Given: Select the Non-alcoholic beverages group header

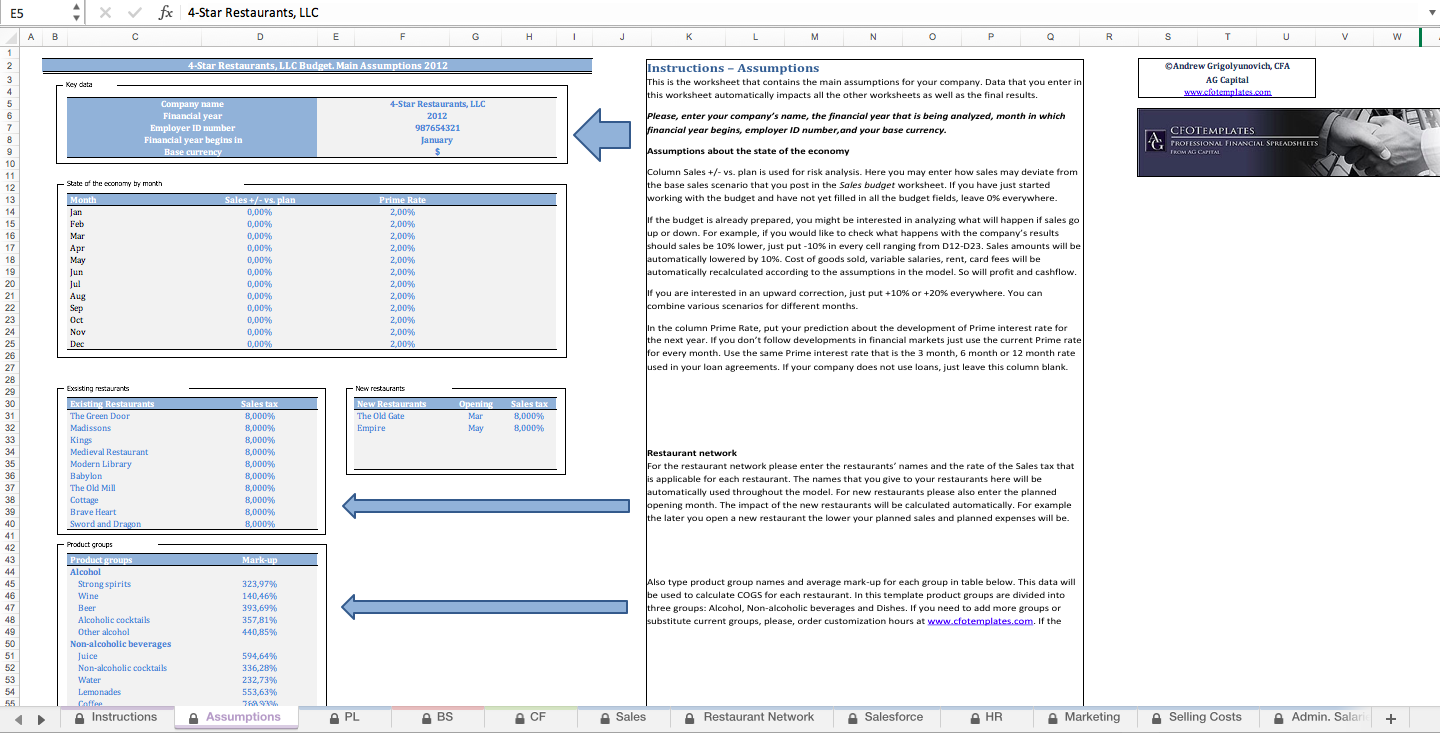Looking at the screenshot, I should click(135, 644).
